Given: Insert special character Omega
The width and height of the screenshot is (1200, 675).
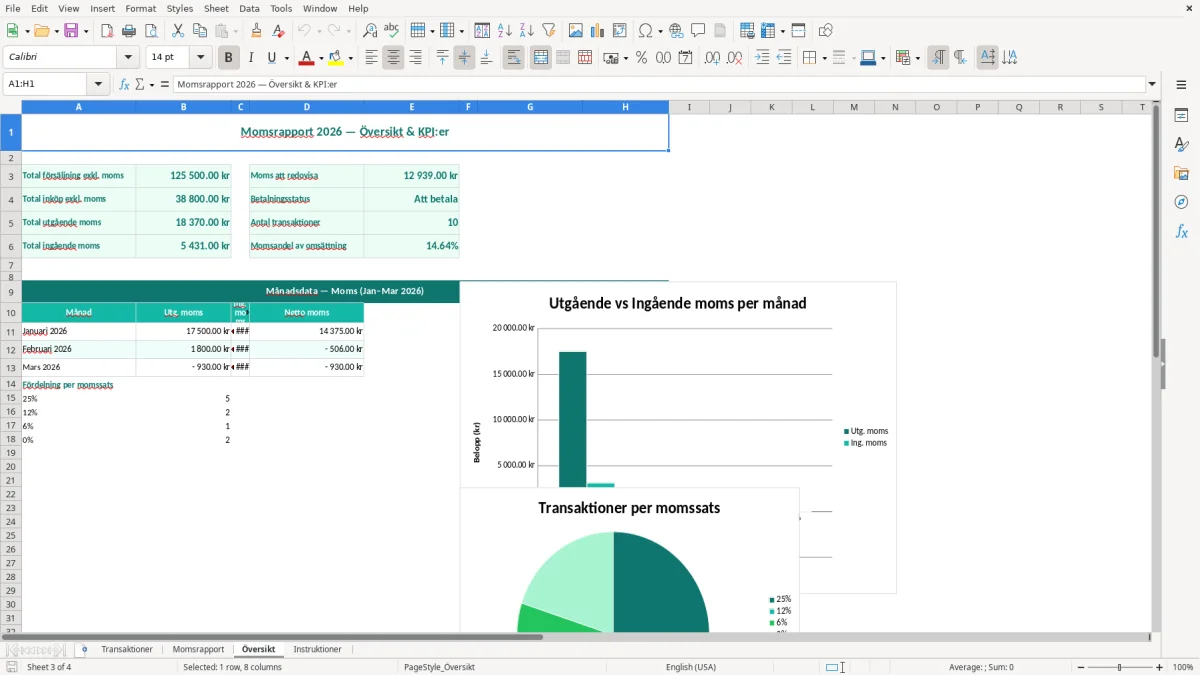Looking at the screenshot, I should click(x=645, y=31).
